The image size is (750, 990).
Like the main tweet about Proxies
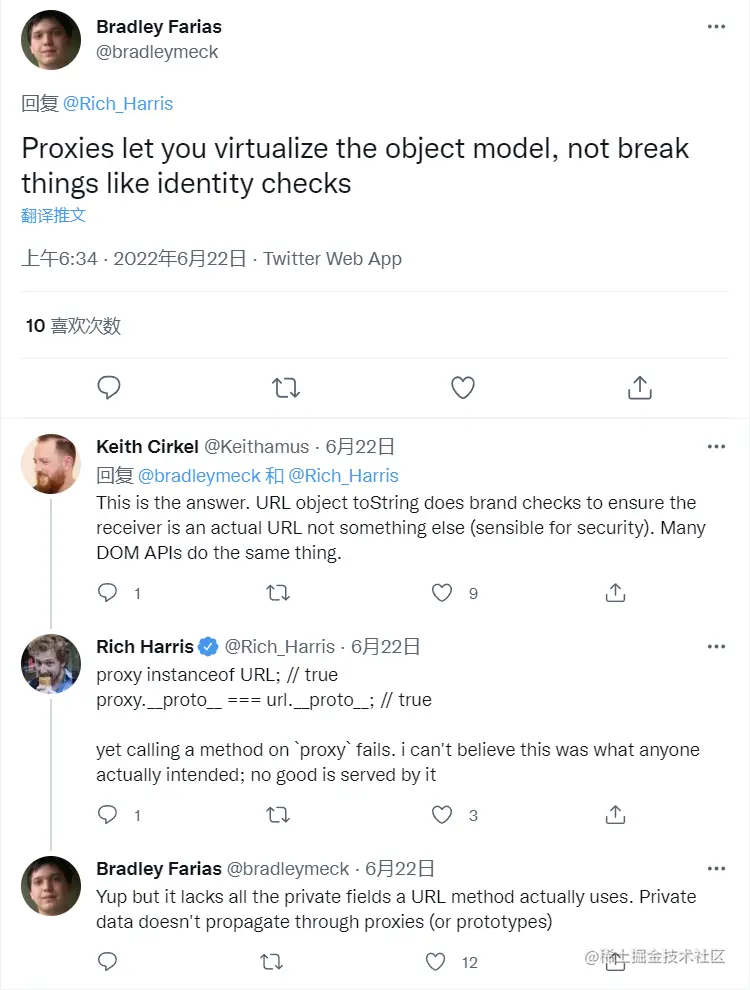[x=463, y=387]
